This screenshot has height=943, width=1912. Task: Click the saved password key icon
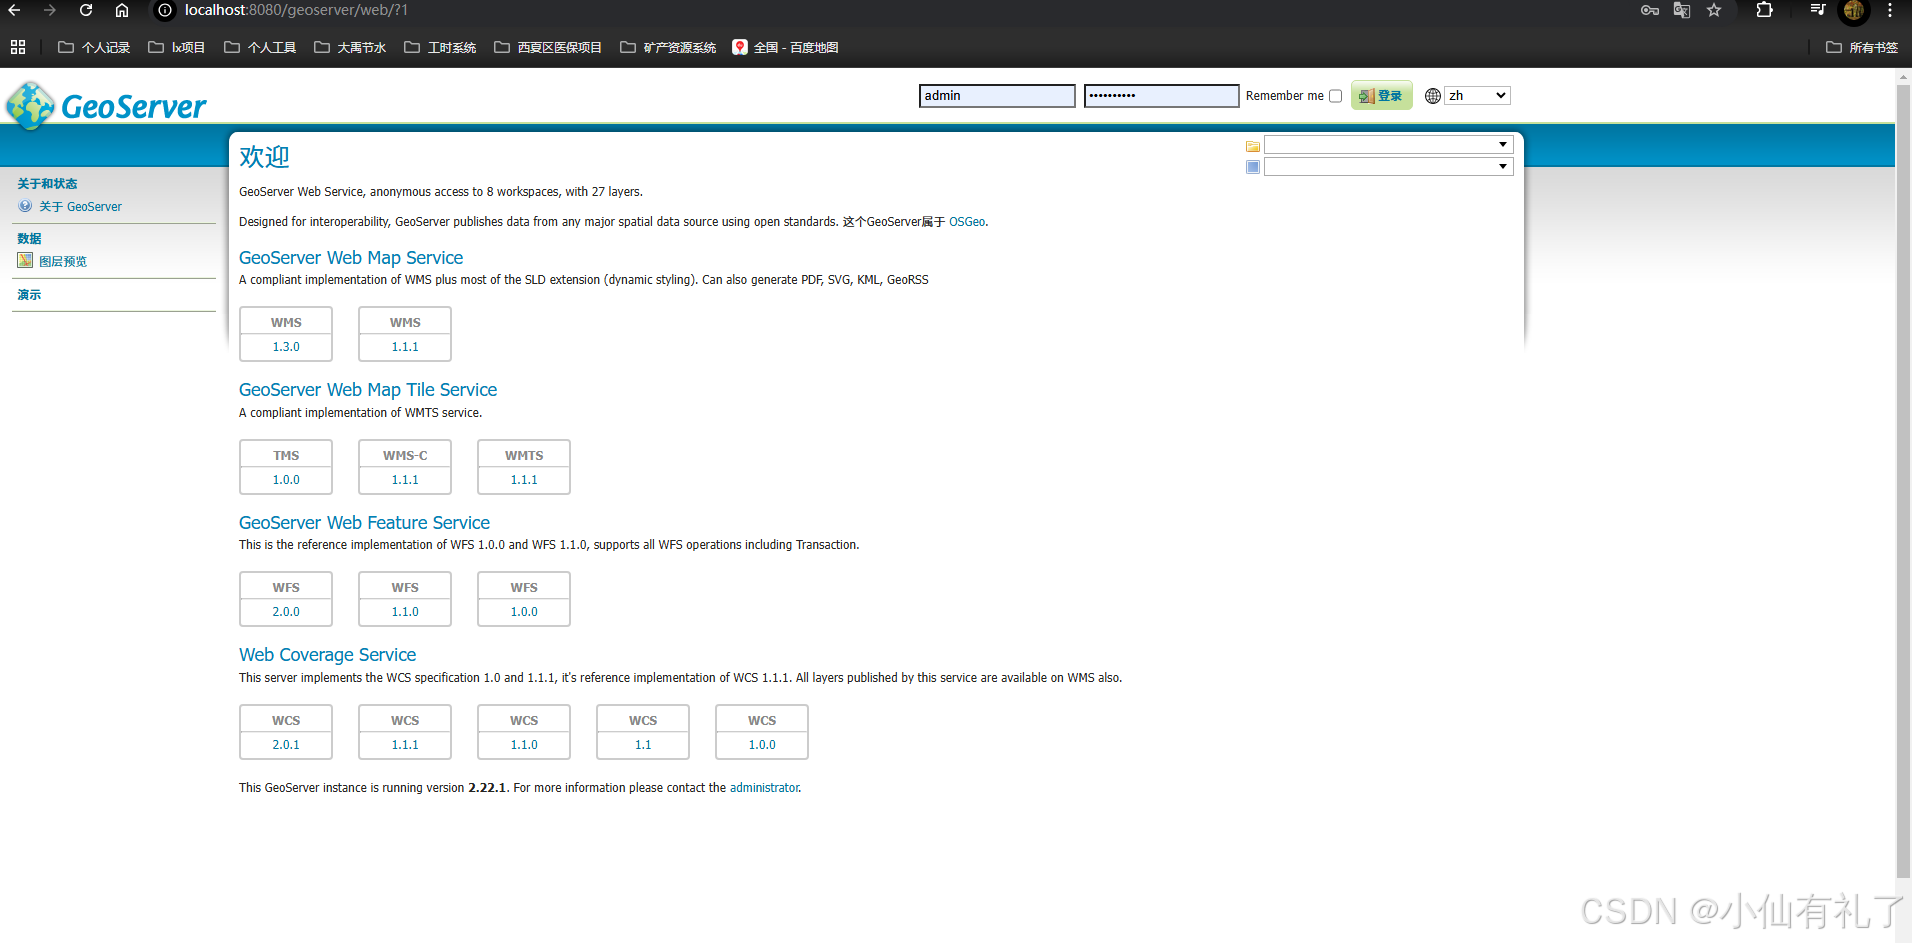[x=1650, y=10]
